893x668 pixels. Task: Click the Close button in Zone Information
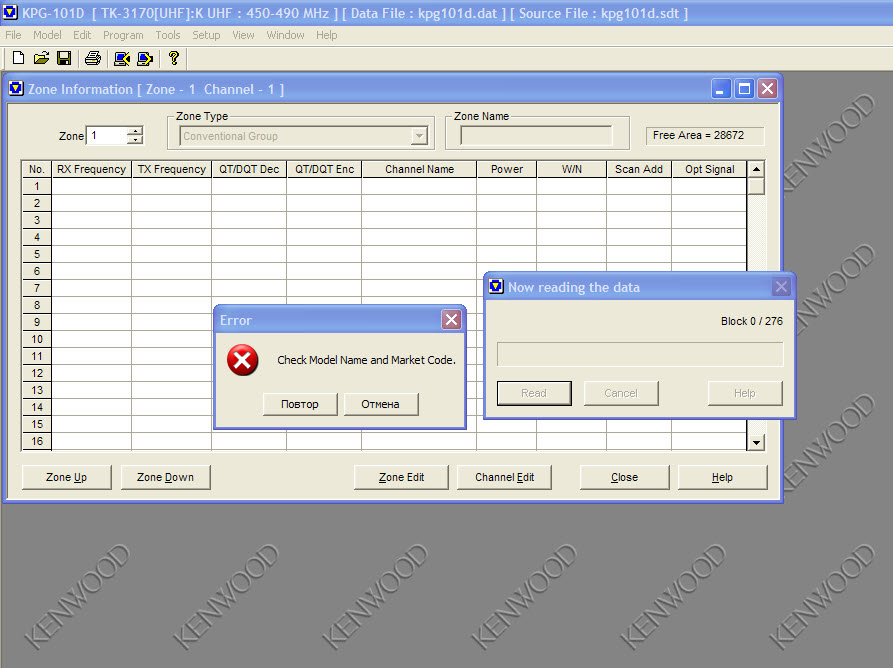pos(625,477)
